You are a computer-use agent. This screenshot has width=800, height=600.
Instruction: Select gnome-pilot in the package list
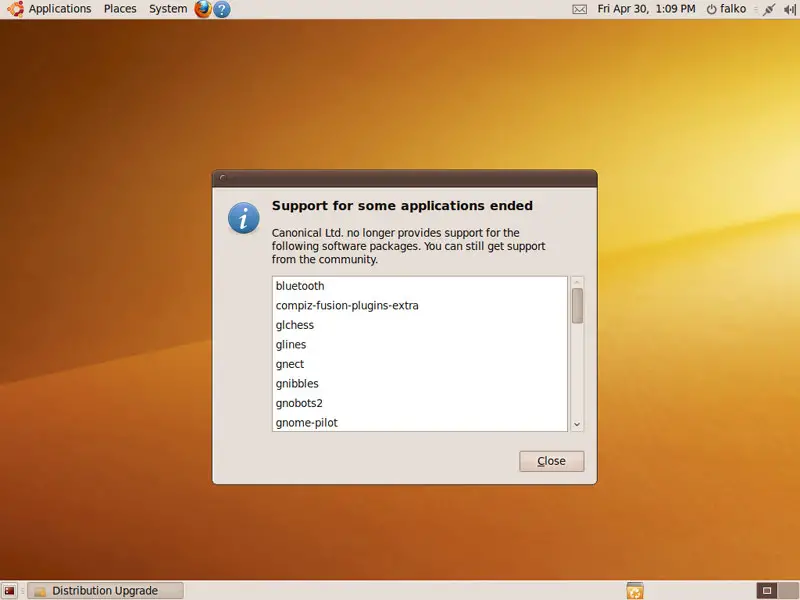pyautogui.click(x=419, y=422)
